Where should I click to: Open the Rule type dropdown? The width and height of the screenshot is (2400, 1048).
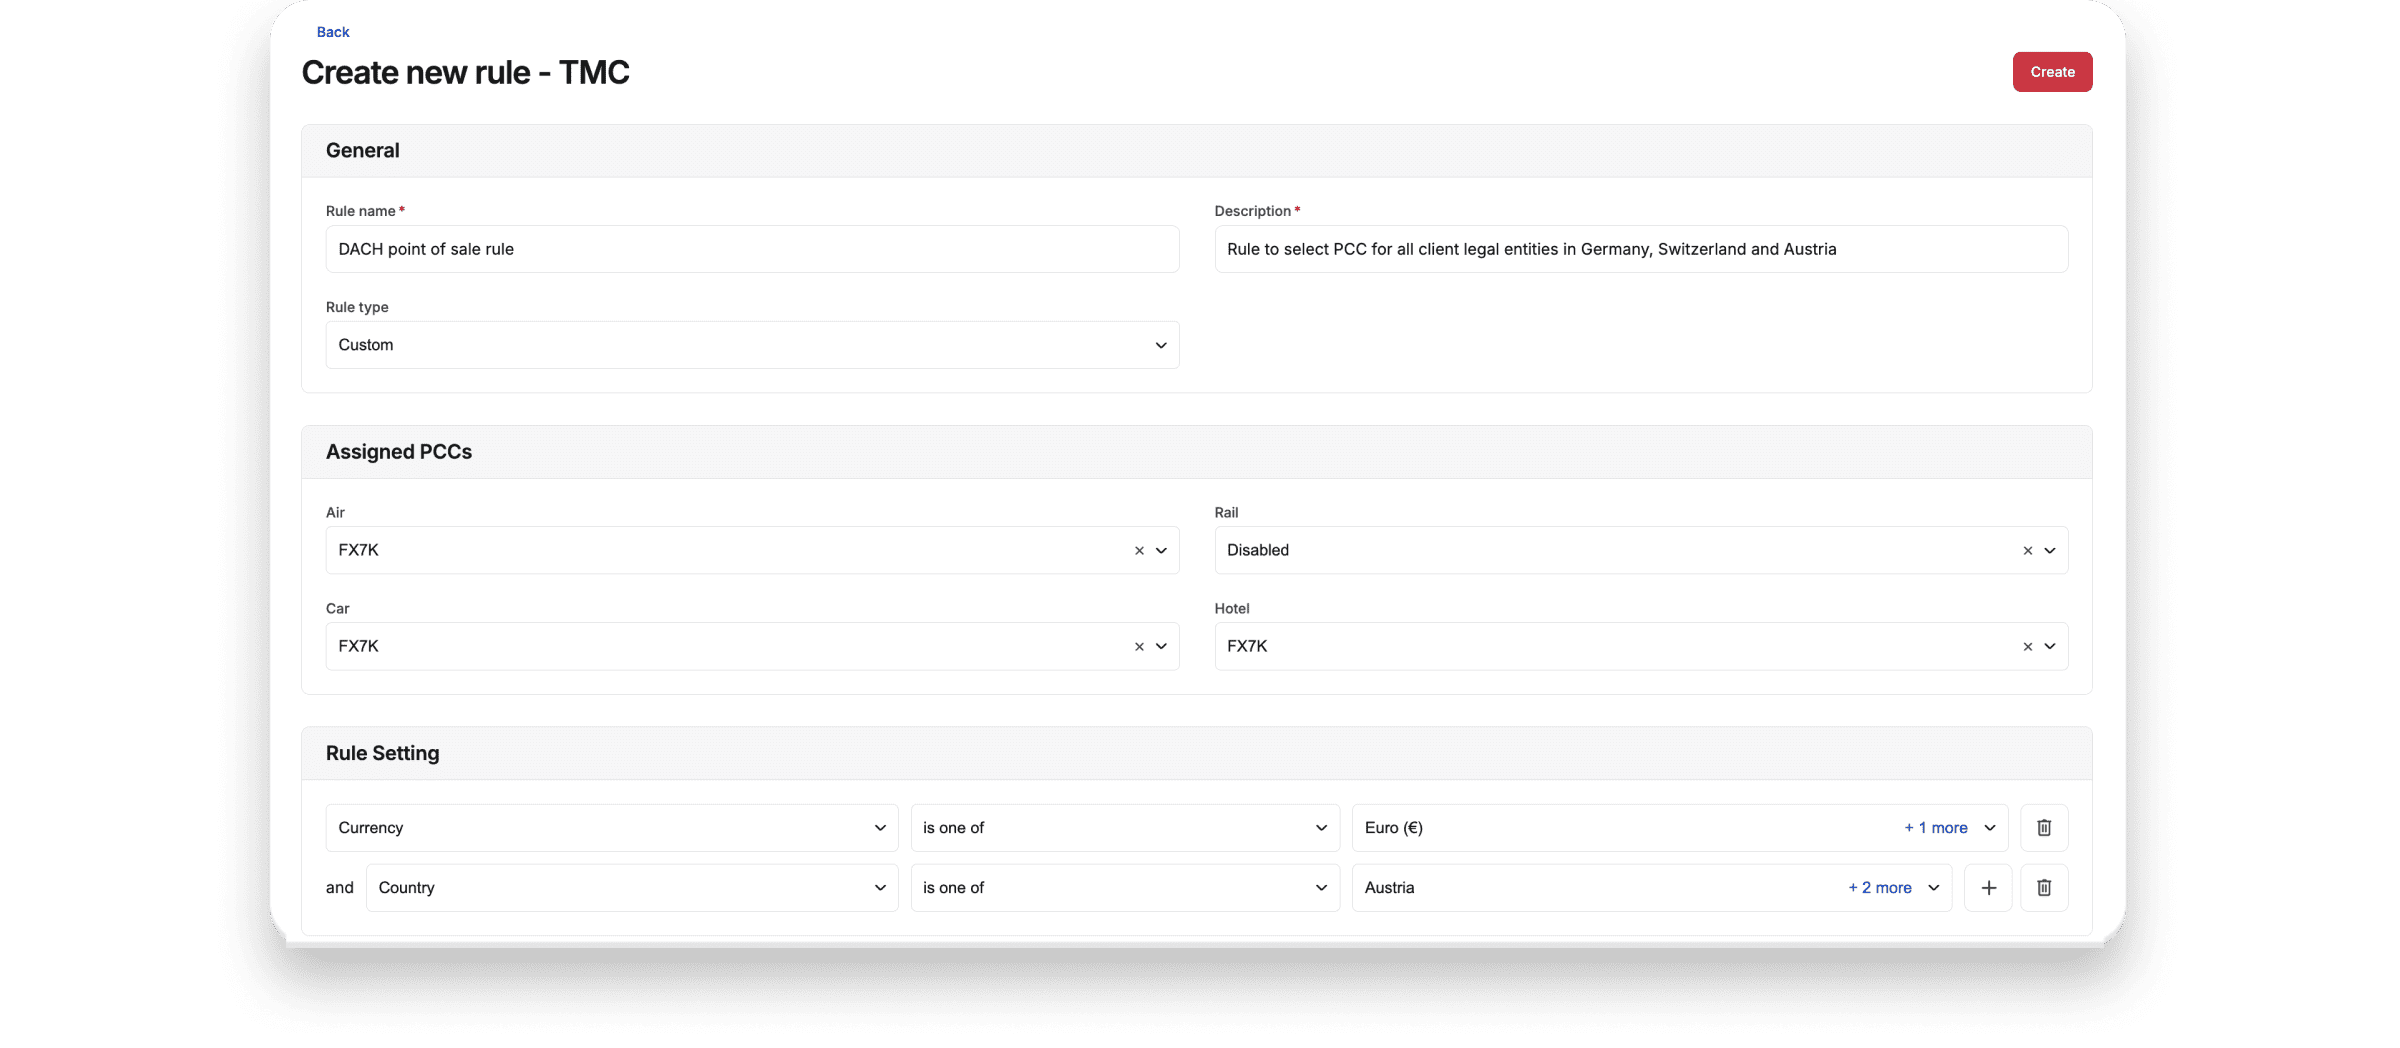(x=752, y=345)
